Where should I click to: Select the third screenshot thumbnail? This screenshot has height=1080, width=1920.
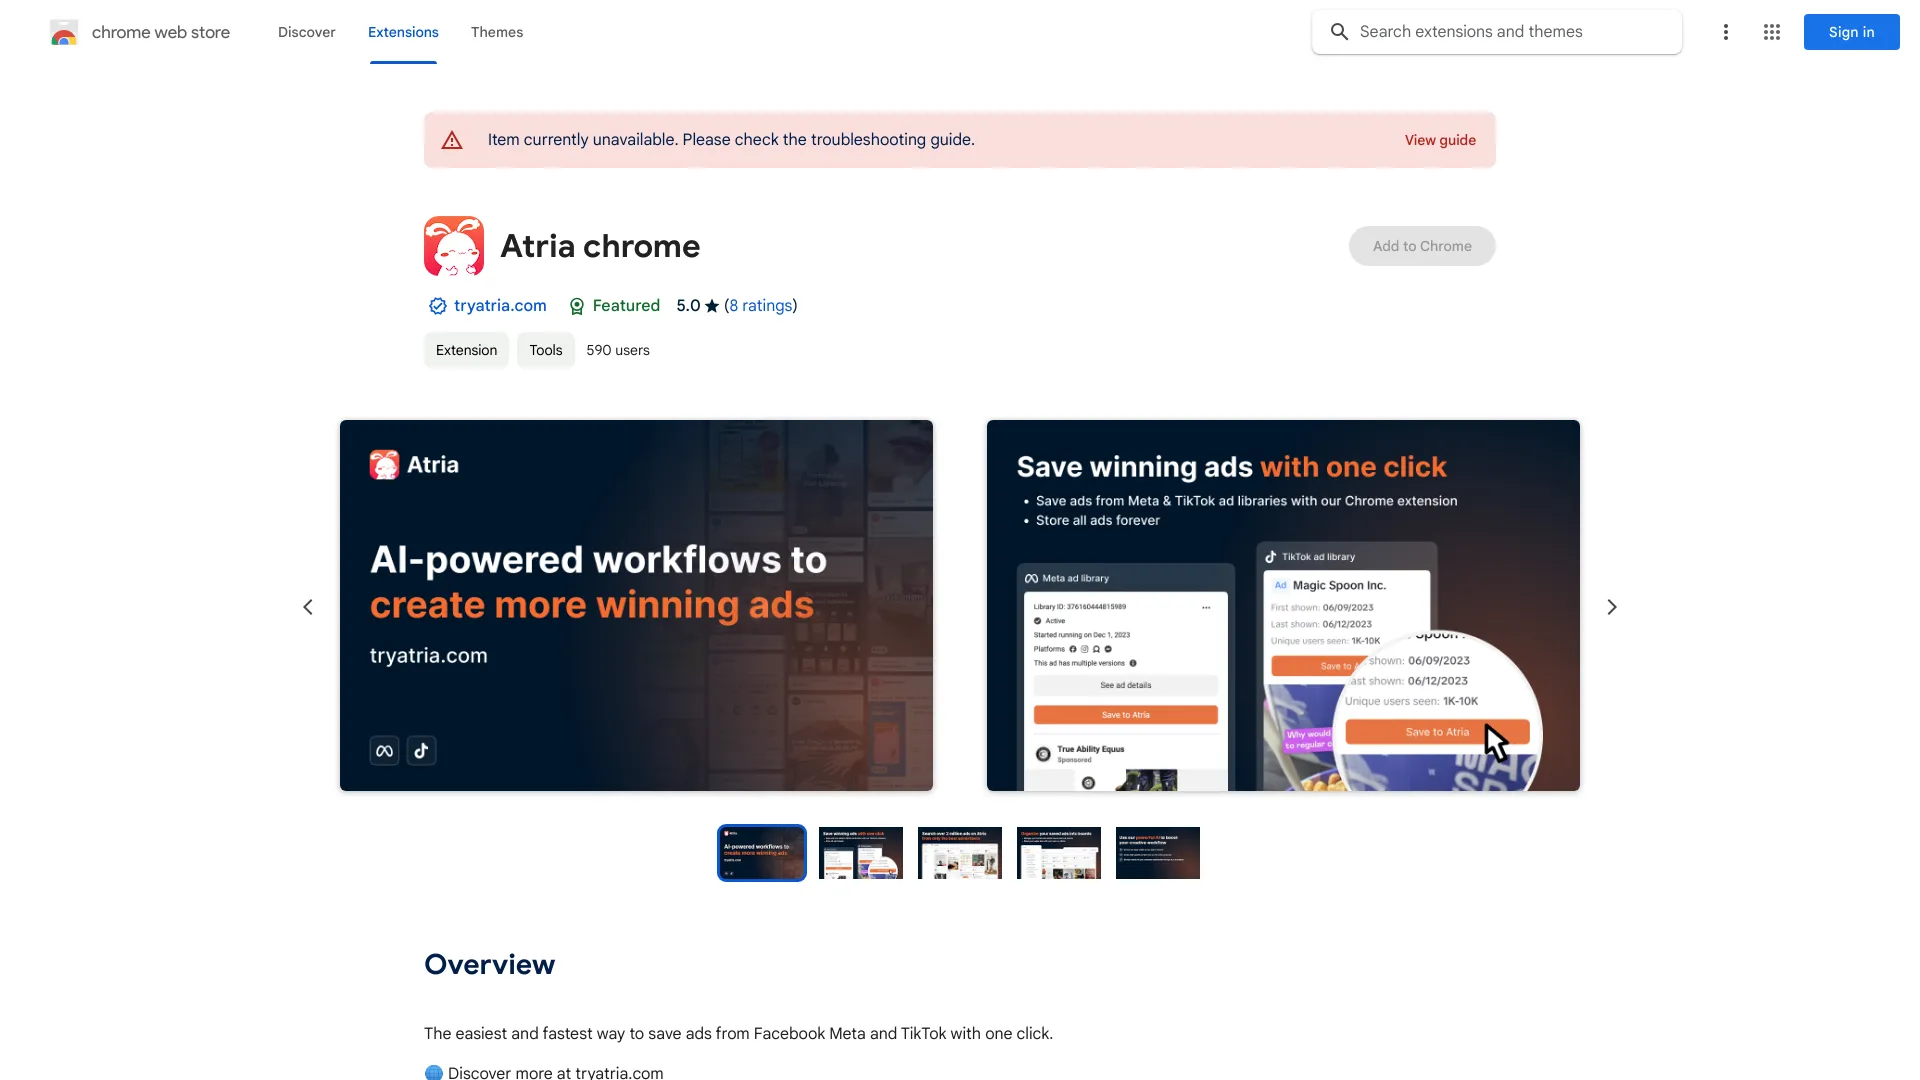coord(960,853)
